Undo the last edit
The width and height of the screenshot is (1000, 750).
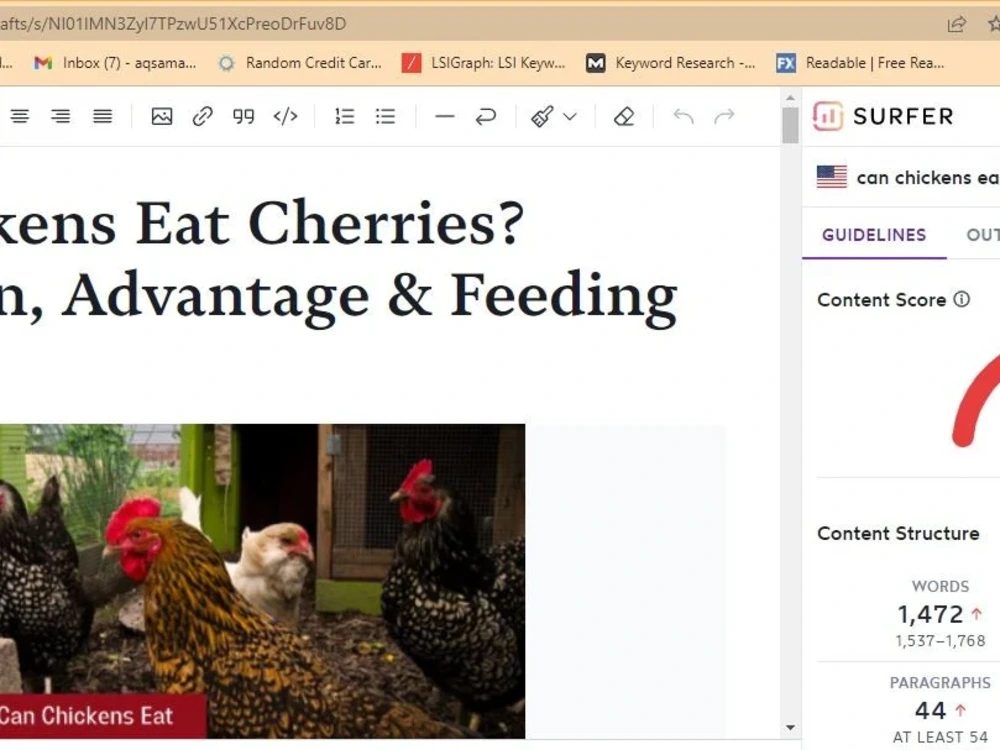click(x=684, y=116)
